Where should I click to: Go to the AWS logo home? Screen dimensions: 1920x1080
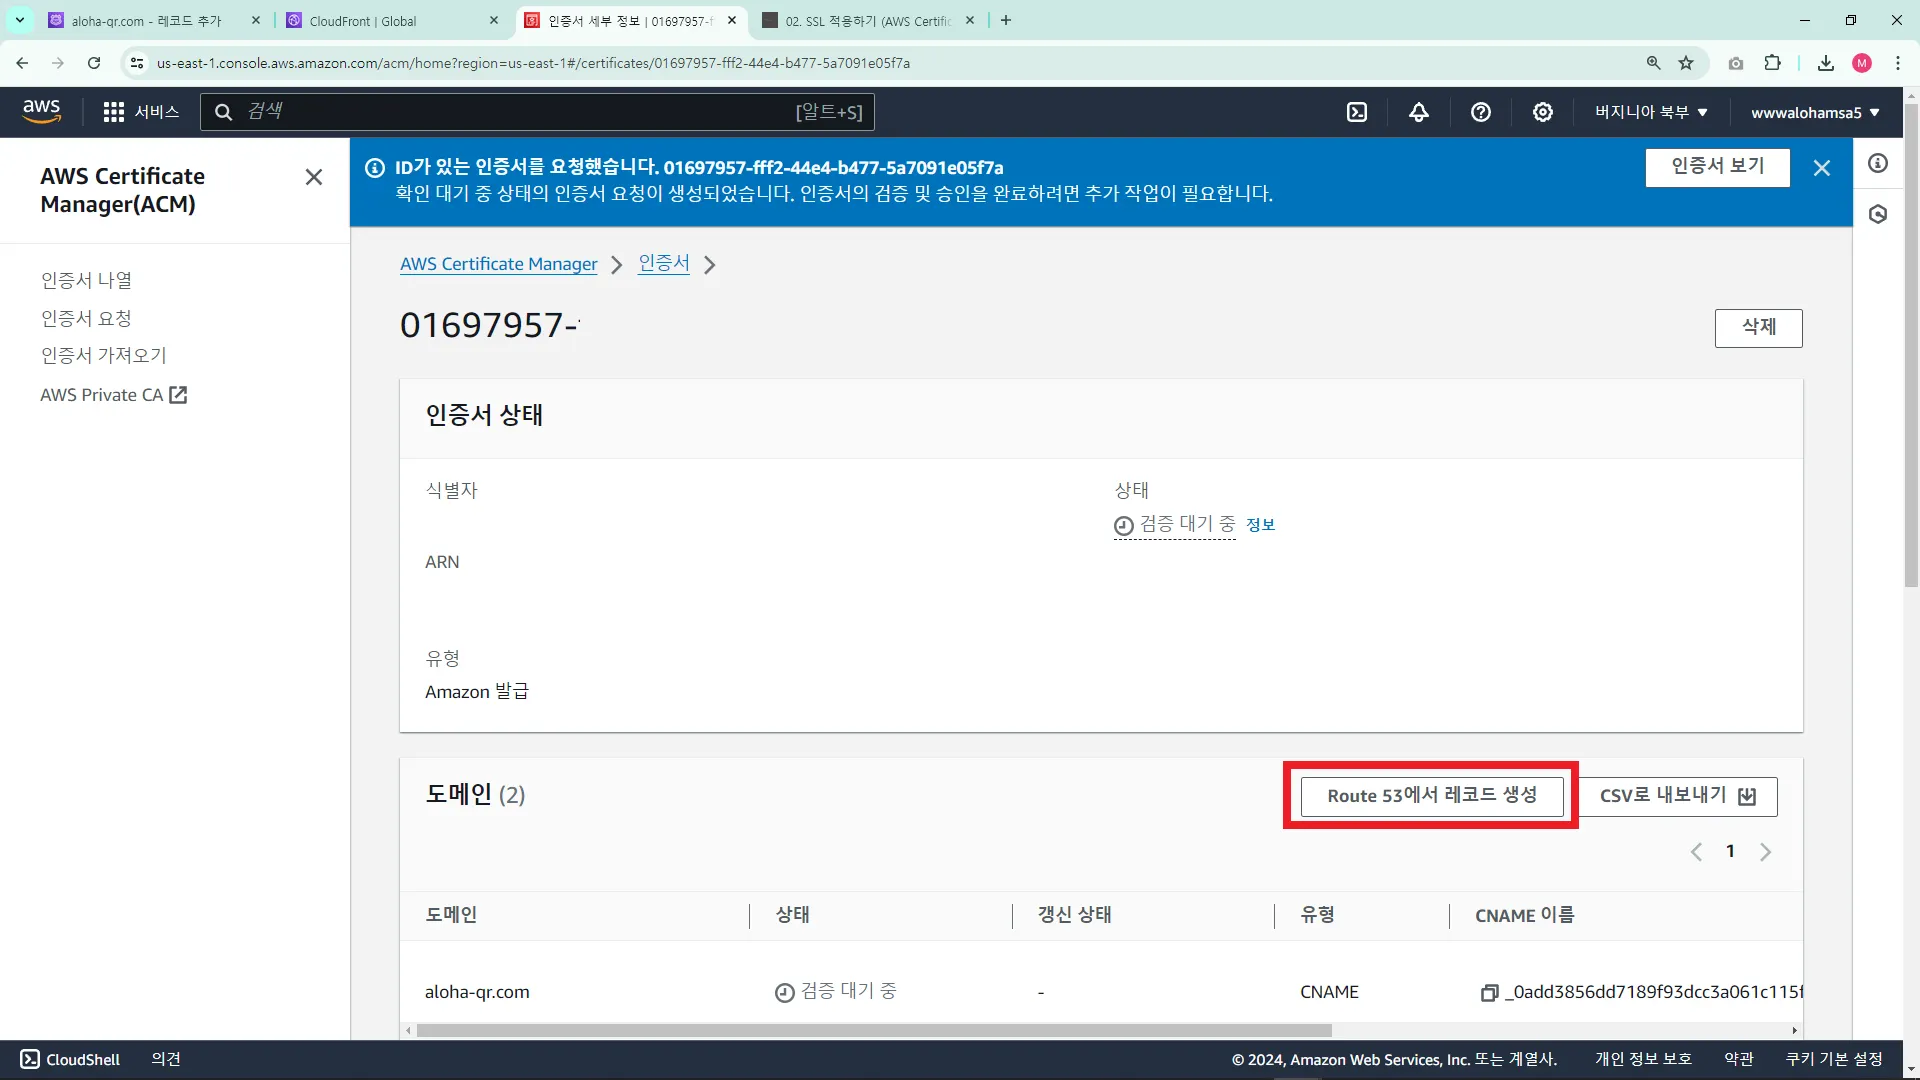[x=41, y=111]
